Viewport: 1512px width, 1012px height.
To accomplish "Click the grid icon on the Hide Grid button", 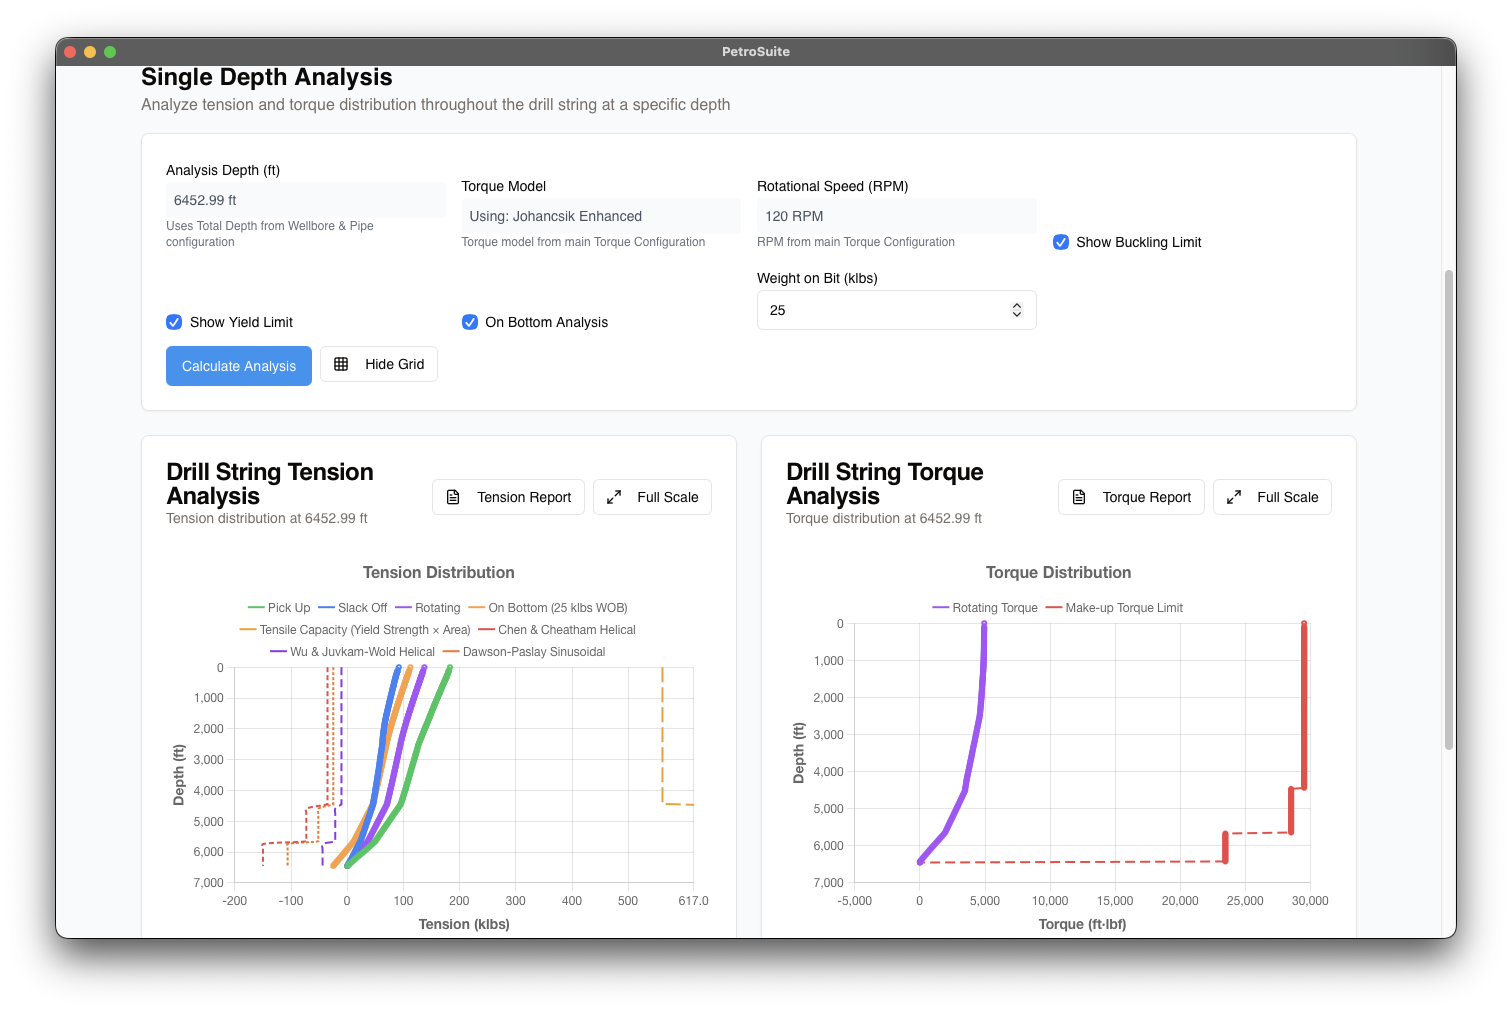I will pyautogui.click(x=343, y=364).
